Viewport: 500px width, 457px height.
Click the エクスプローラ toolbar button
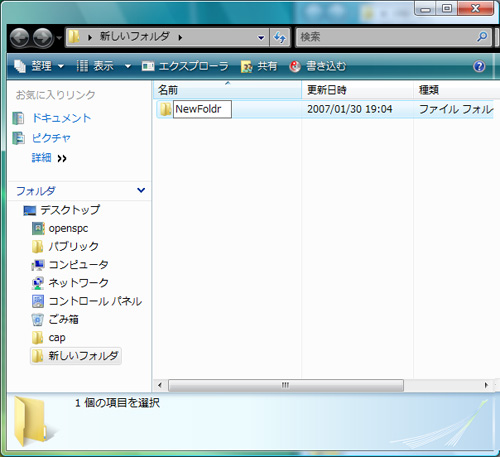[x=185, y=66]
